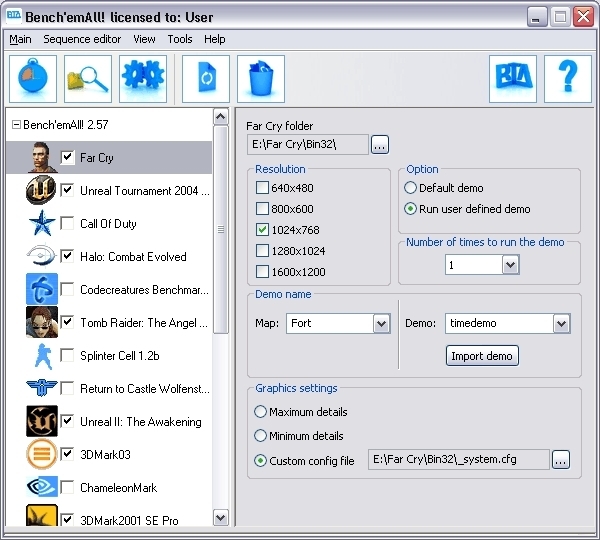This screenshot has height=540, width=600.
Task: Select the Custom config file radio button
Action: click(x=260, y=461)
